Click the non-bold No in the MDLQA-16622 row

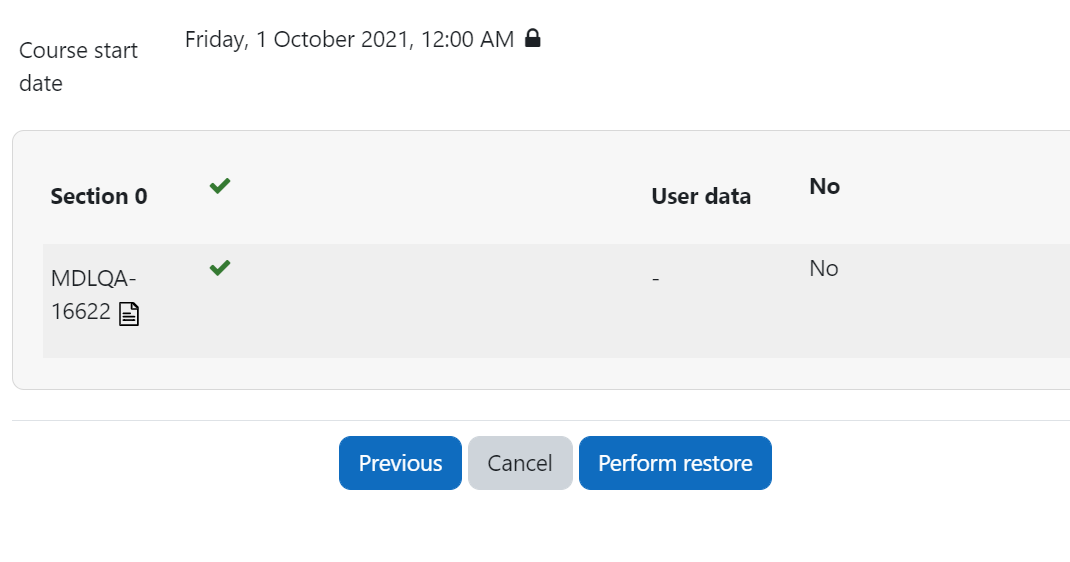click(x=824, y=268)
